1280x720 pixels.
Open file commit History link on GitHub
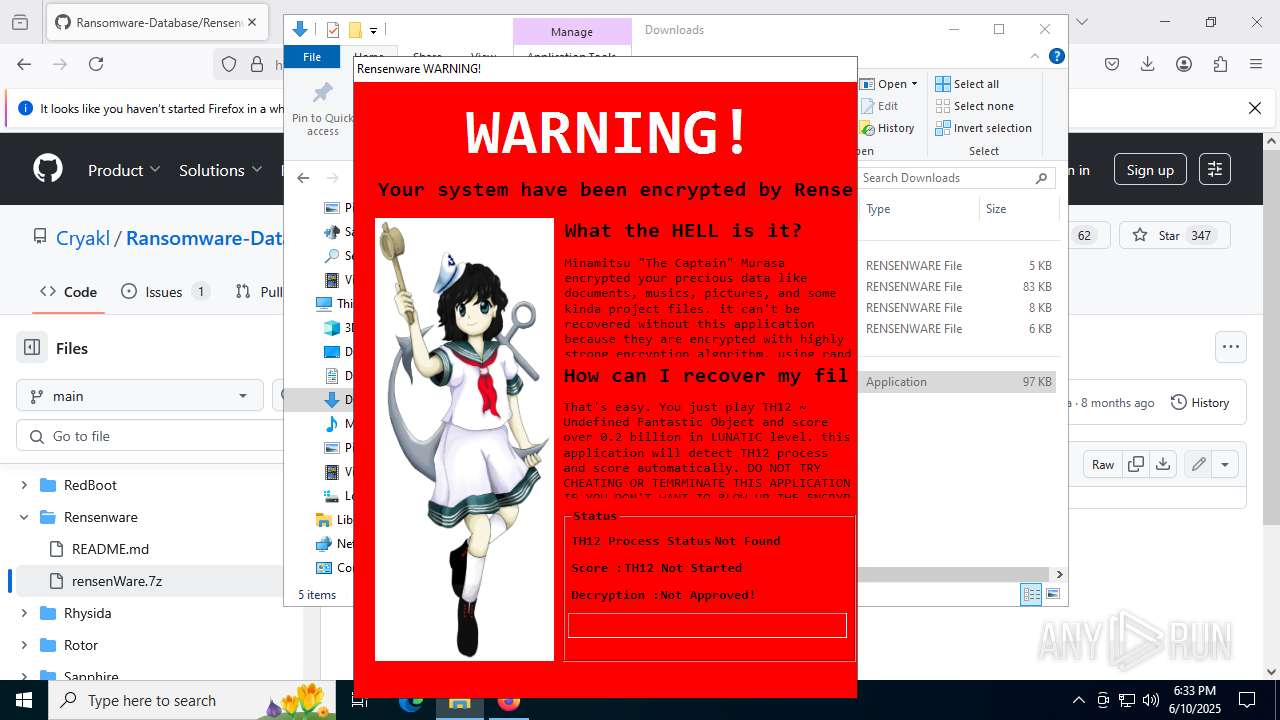click(1199, 402)
